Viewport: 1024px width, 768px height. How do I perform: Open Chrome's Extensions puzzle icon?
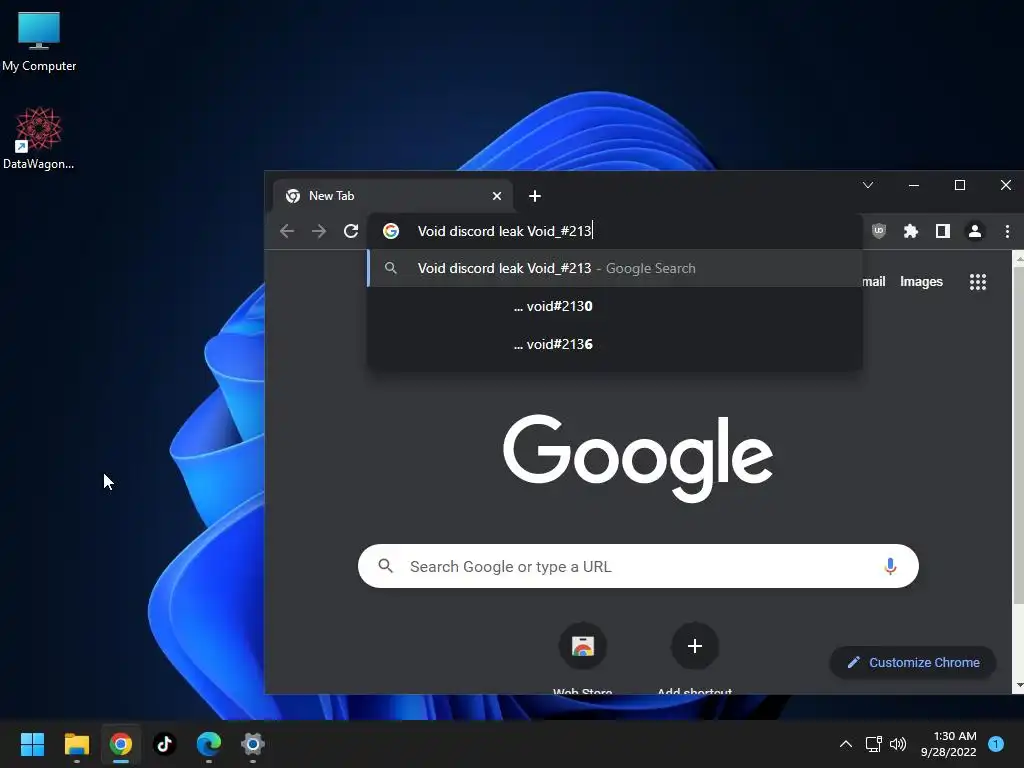(x=910, y=231)
